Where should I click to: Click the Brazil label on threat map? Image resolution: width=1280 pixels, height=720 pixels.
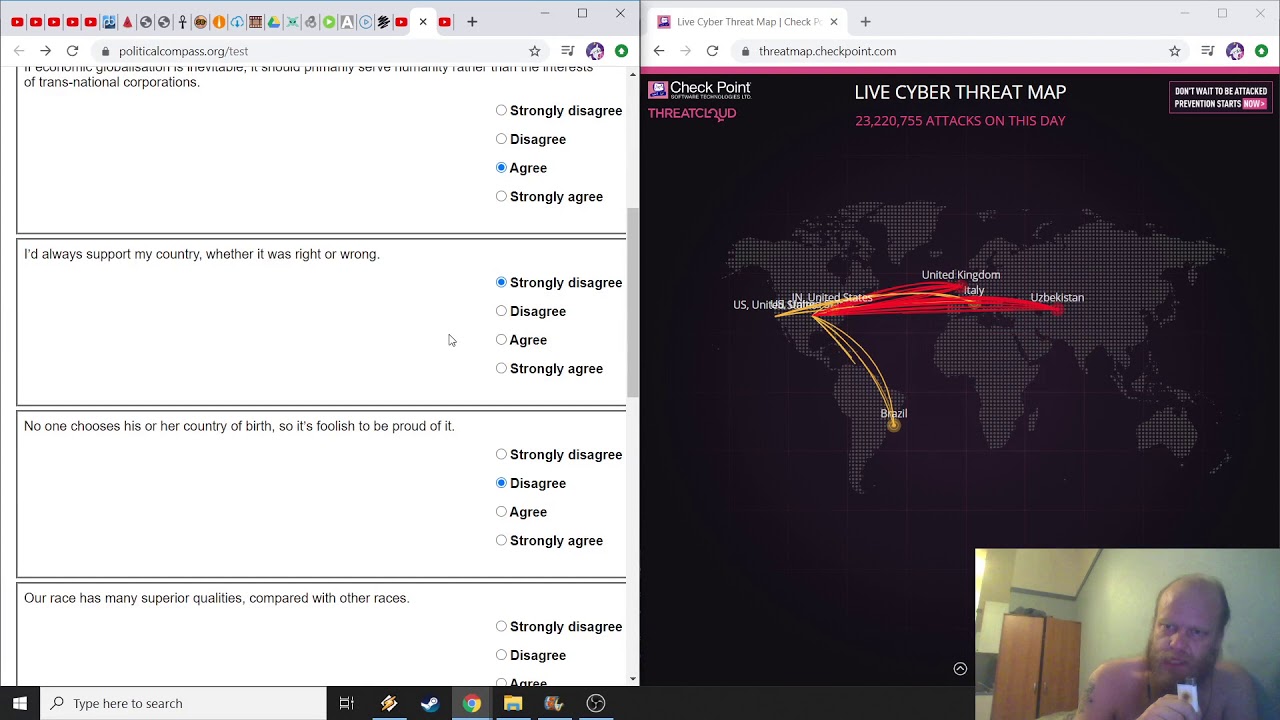pos(894,413)
